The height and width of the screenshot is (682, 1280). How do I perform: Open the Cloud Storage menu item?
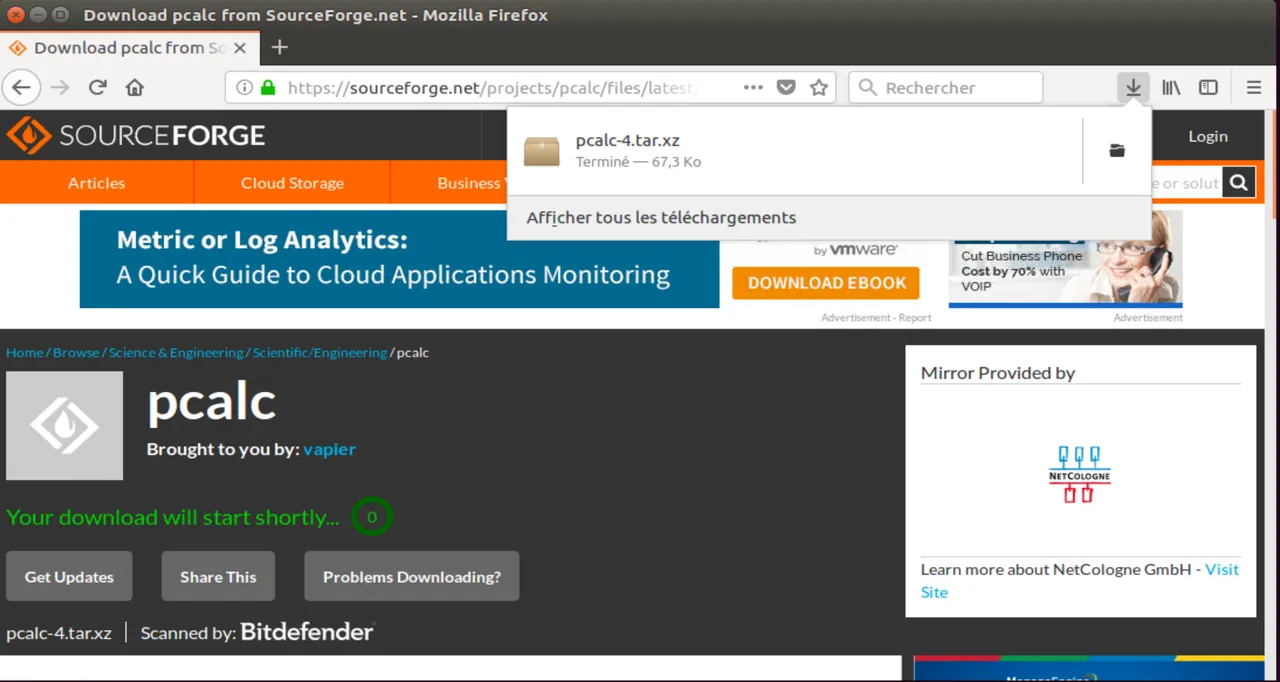click(292, 183)
